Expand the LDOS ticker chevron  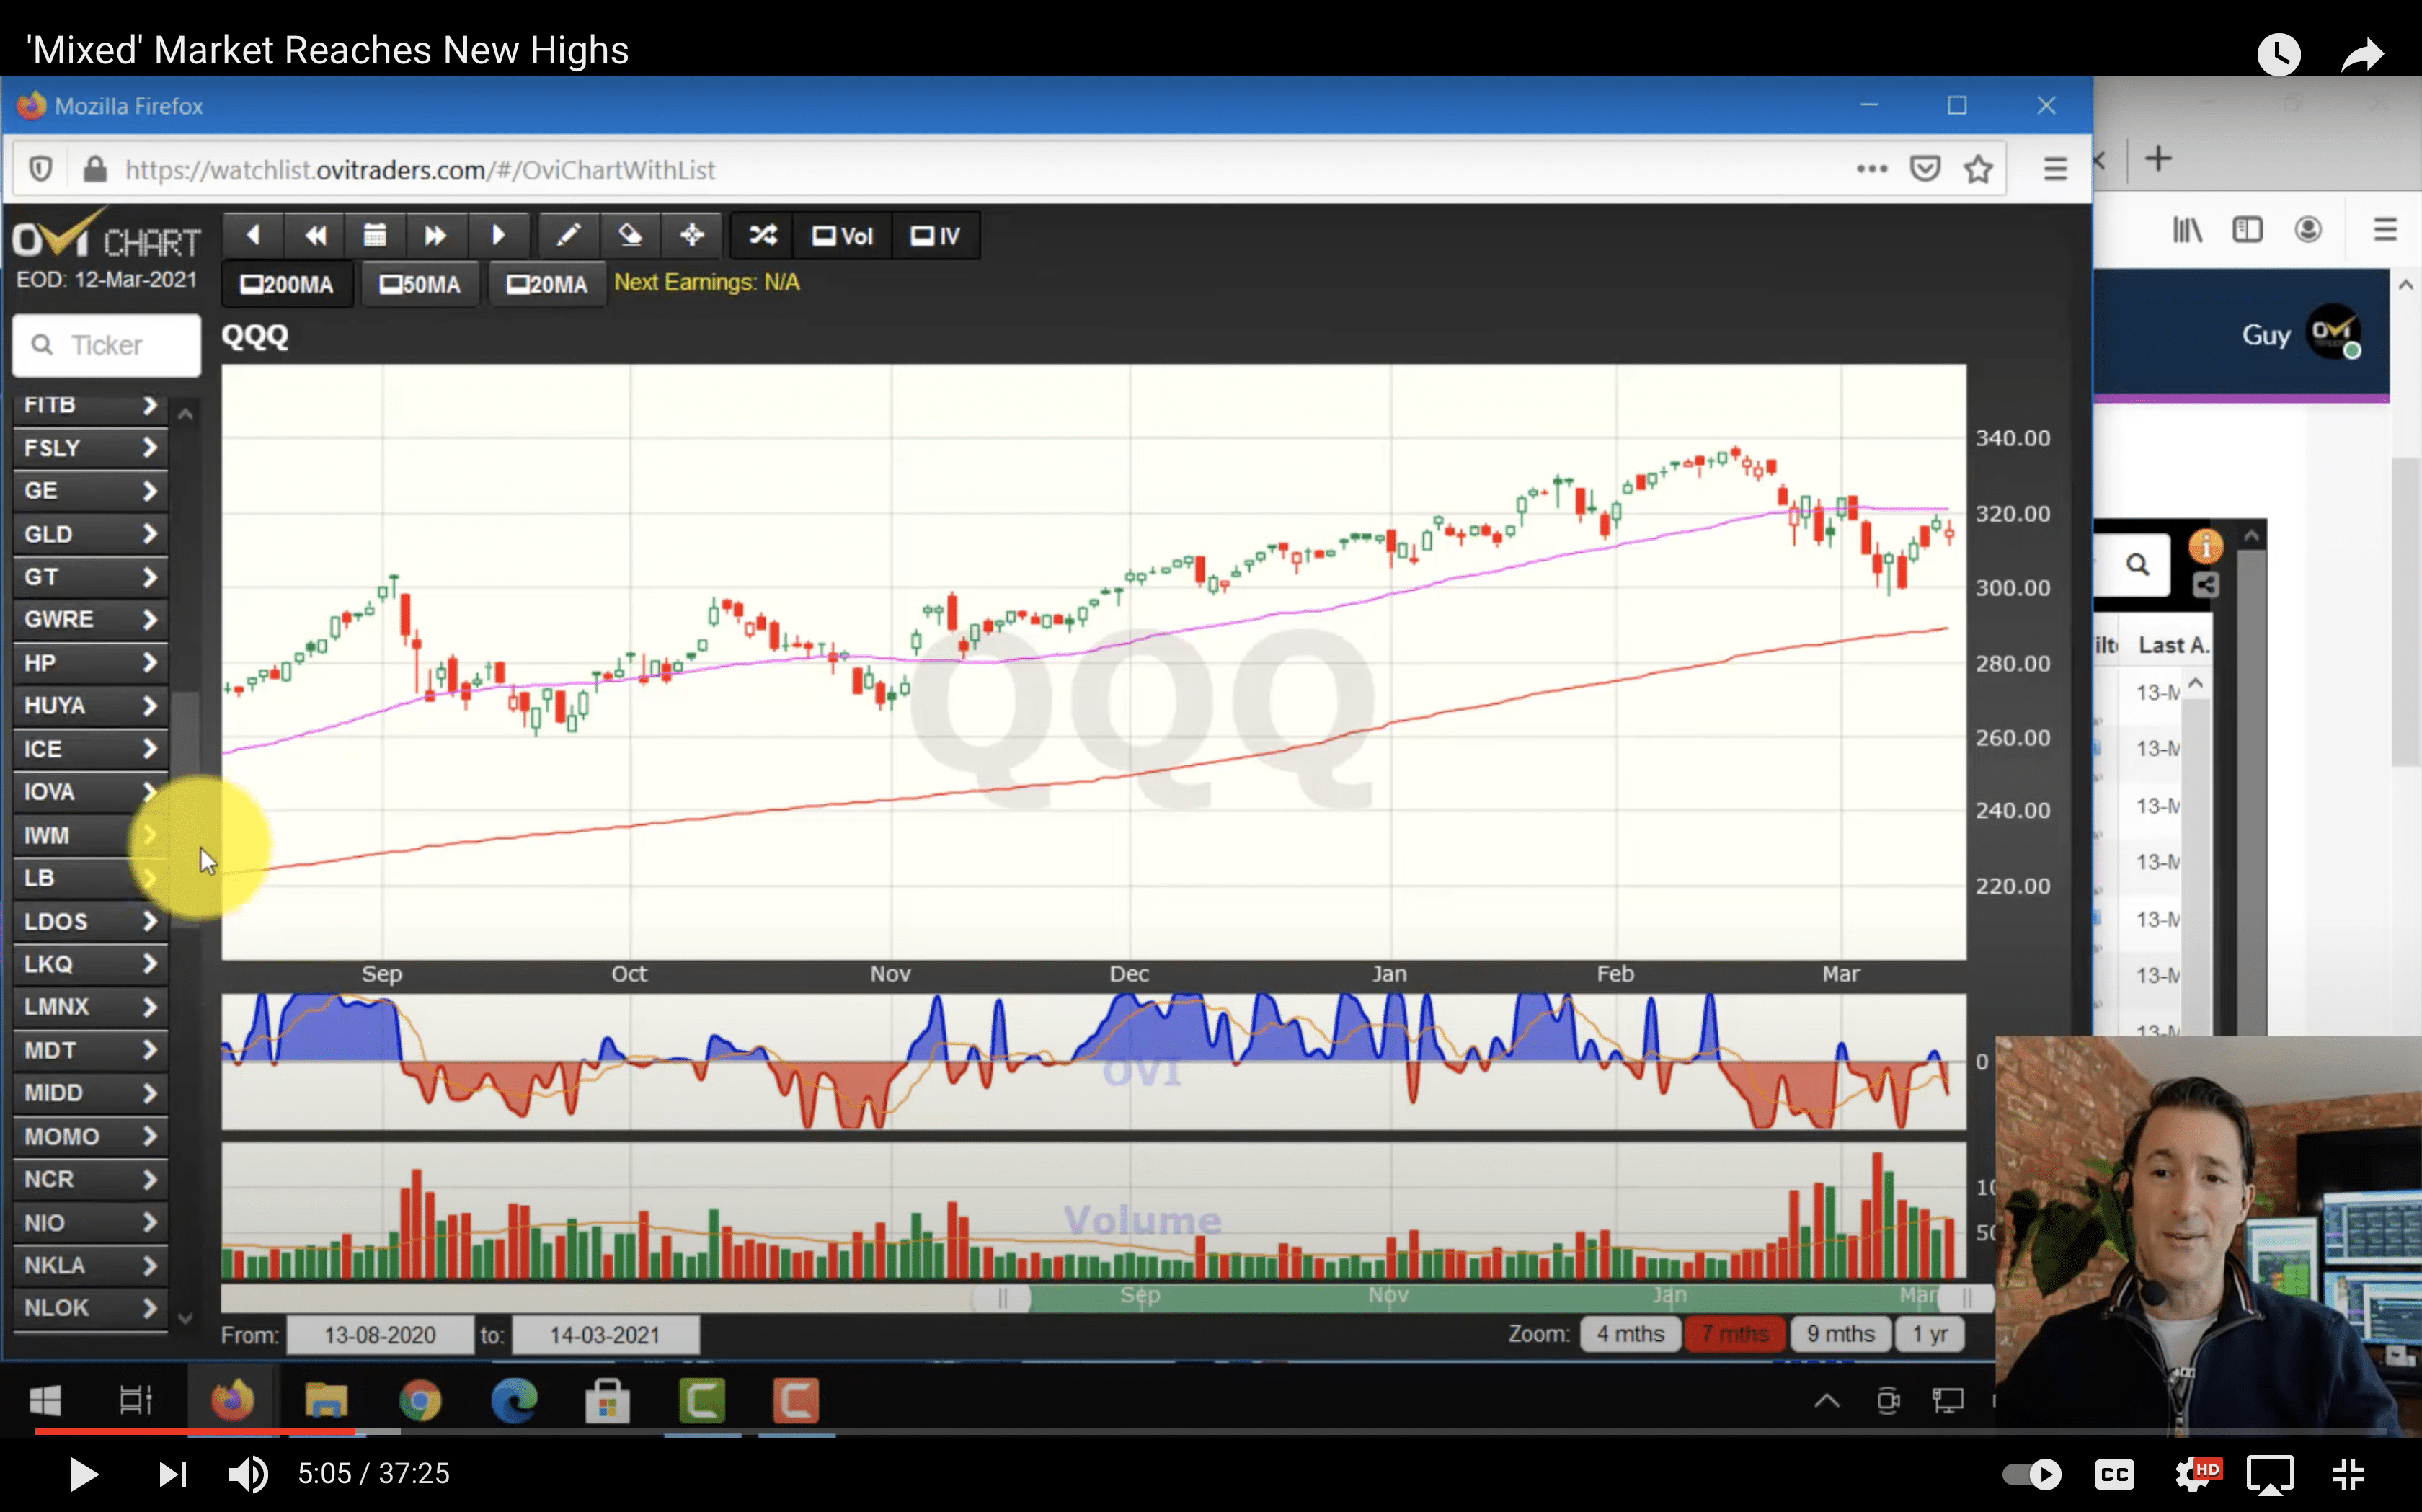tap(149, 921)
